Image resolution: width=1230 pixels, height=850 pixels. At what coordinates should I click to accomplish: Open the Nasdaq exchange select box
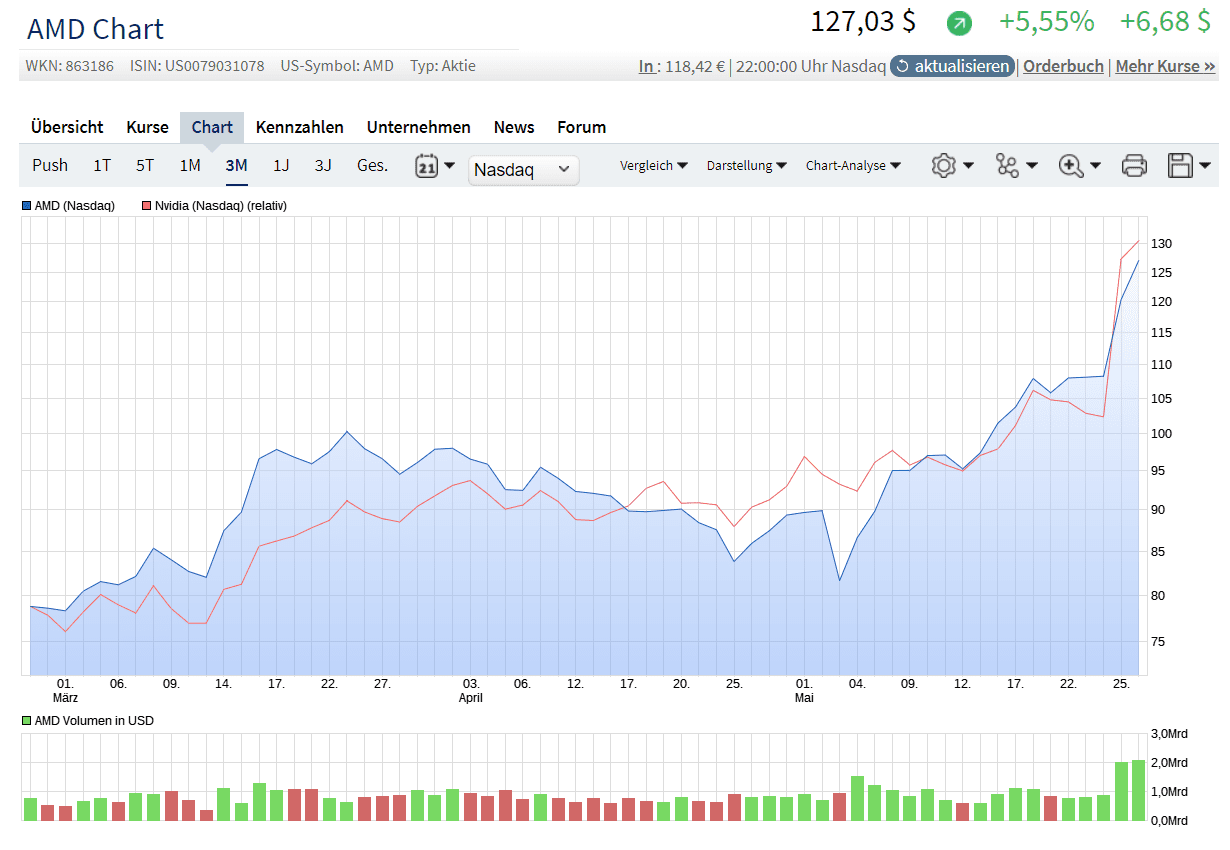coord(524,169)
